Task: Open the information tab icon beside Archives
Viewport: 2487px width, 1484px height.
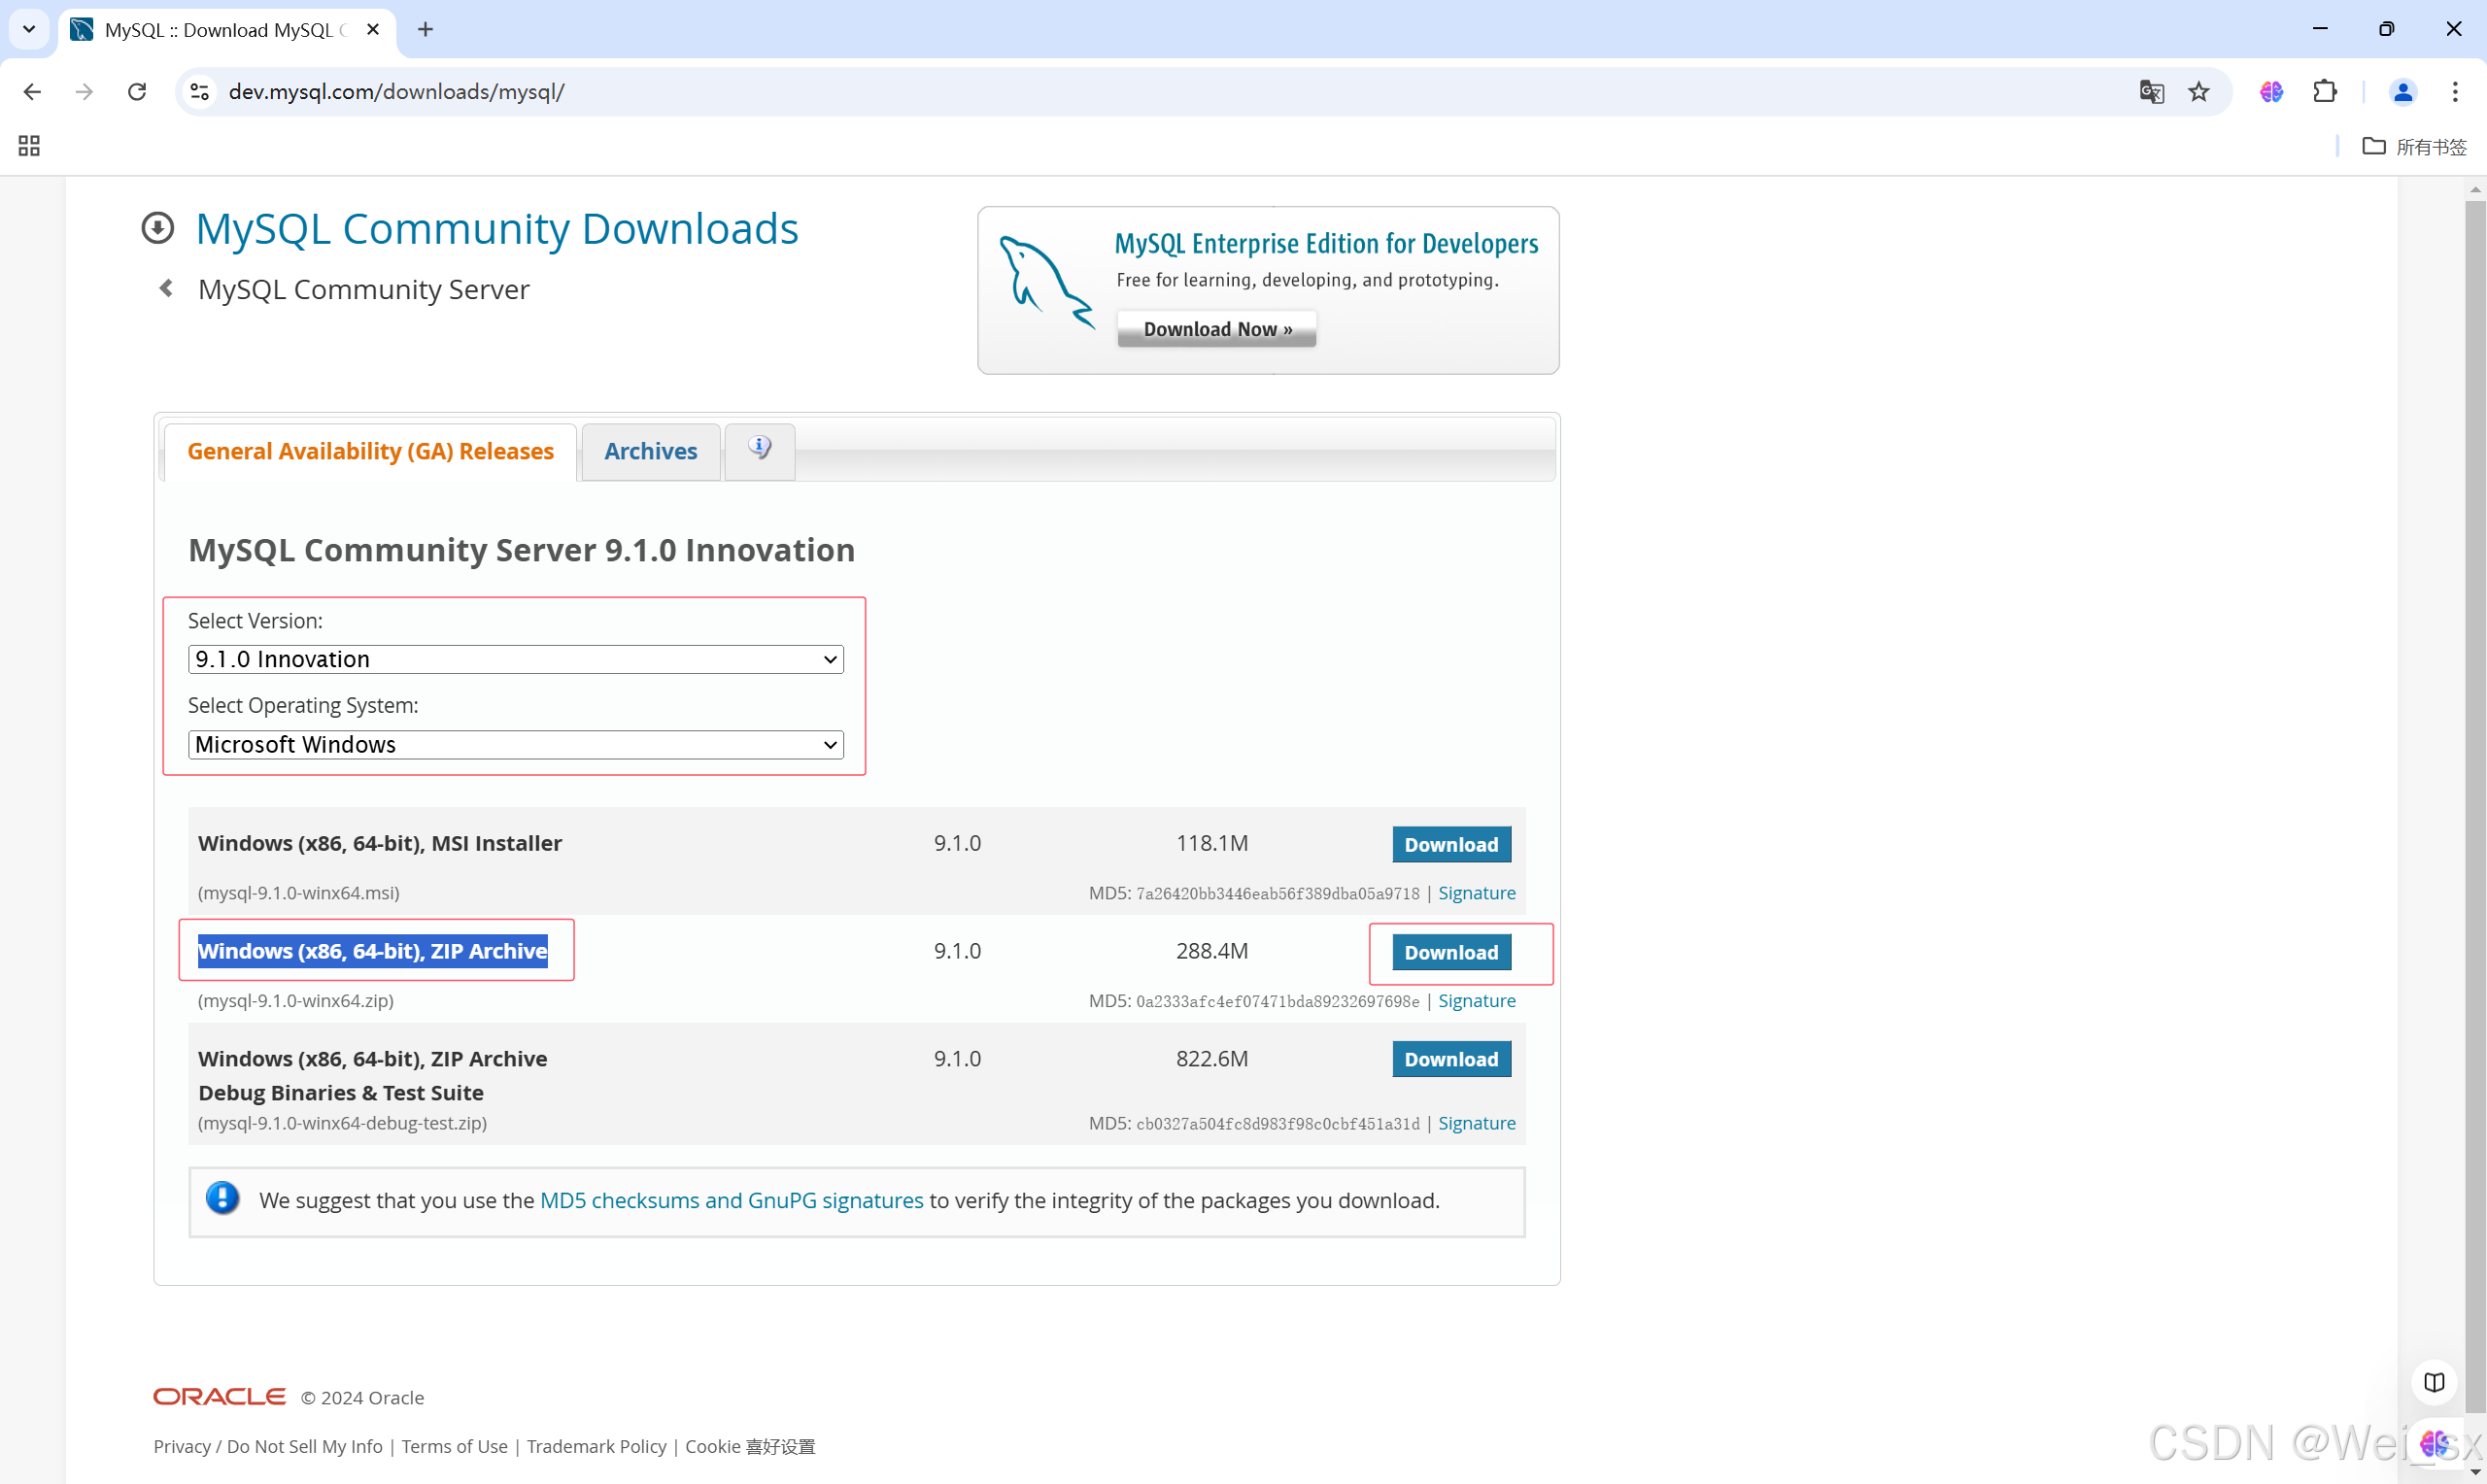Action: pyautogui.click(x=759, y=449)
